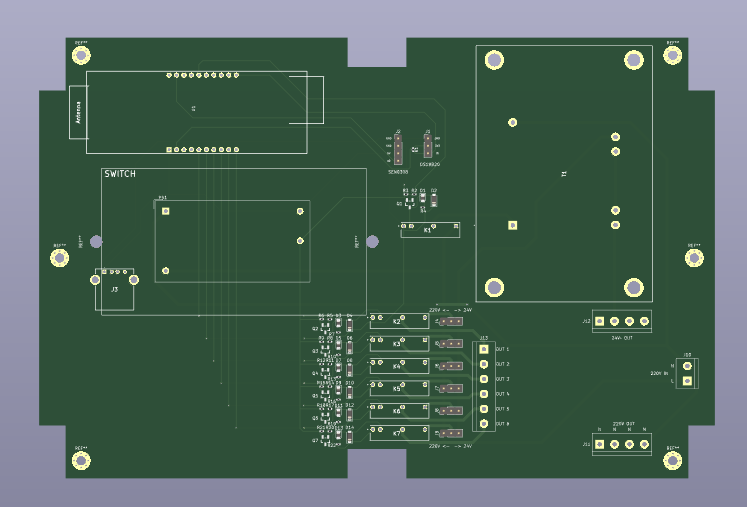Click the right-edge middle mounting hole
747x507 pixels.
pos(694,258)
